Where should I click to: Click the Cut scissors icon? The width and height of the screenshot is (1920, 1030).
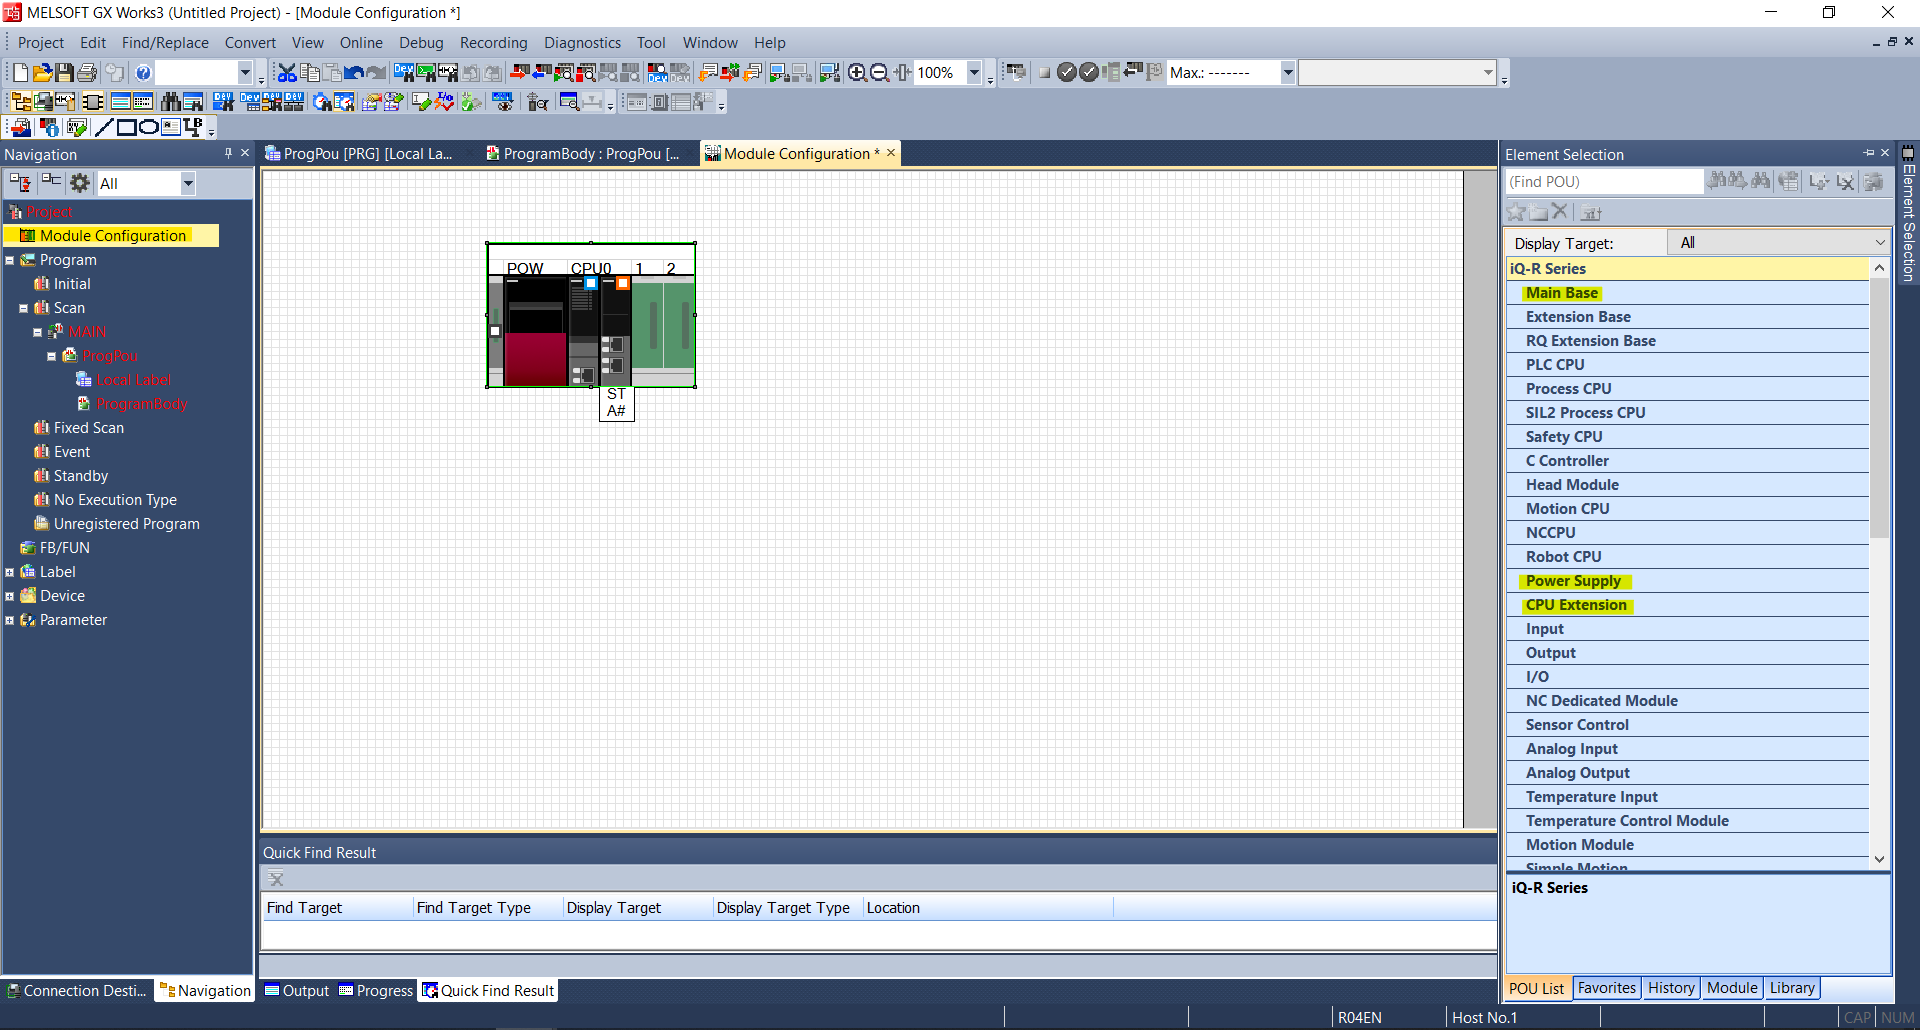pos(287,72)
